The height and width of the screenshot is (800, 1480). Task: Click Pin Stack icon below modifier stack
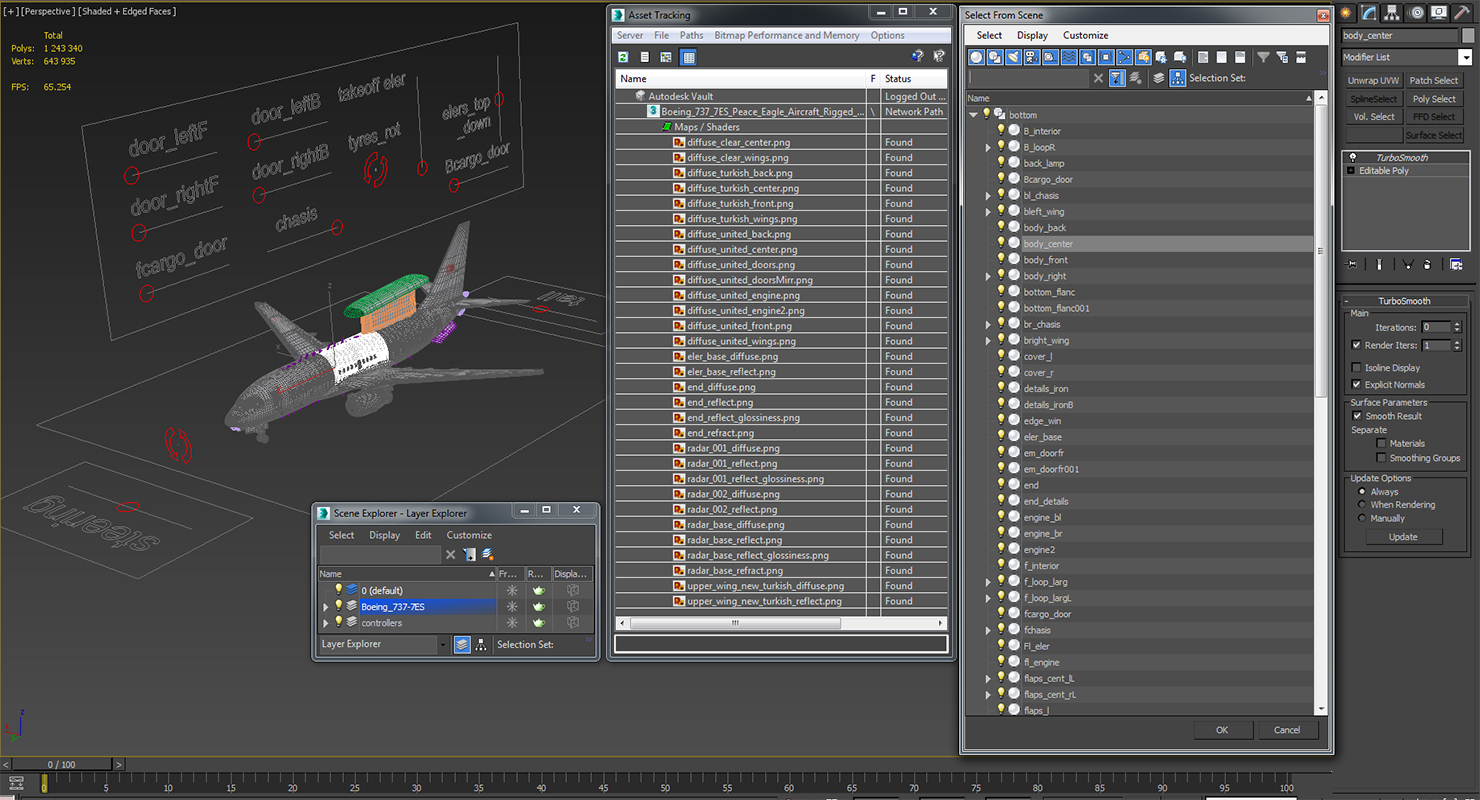tap(1353, 265)
